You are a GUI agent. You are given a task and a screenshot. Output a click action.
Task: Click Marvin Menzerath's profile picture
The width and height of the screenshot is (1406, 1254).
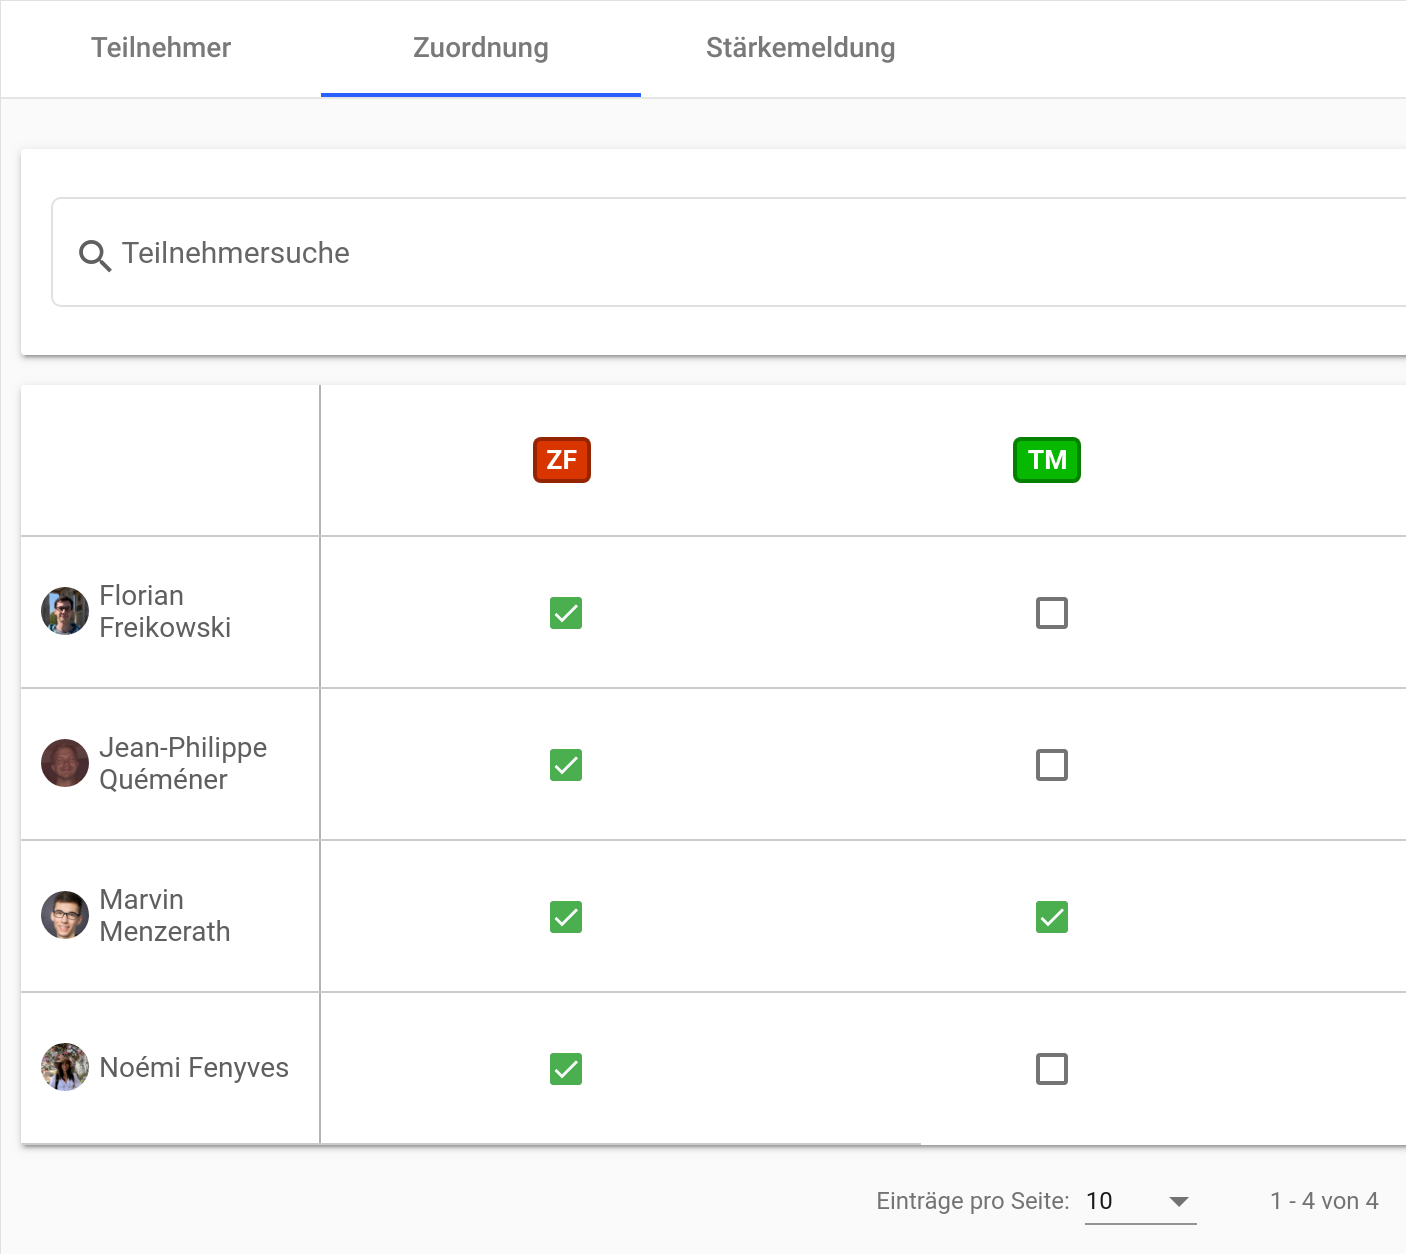point(65,915)
